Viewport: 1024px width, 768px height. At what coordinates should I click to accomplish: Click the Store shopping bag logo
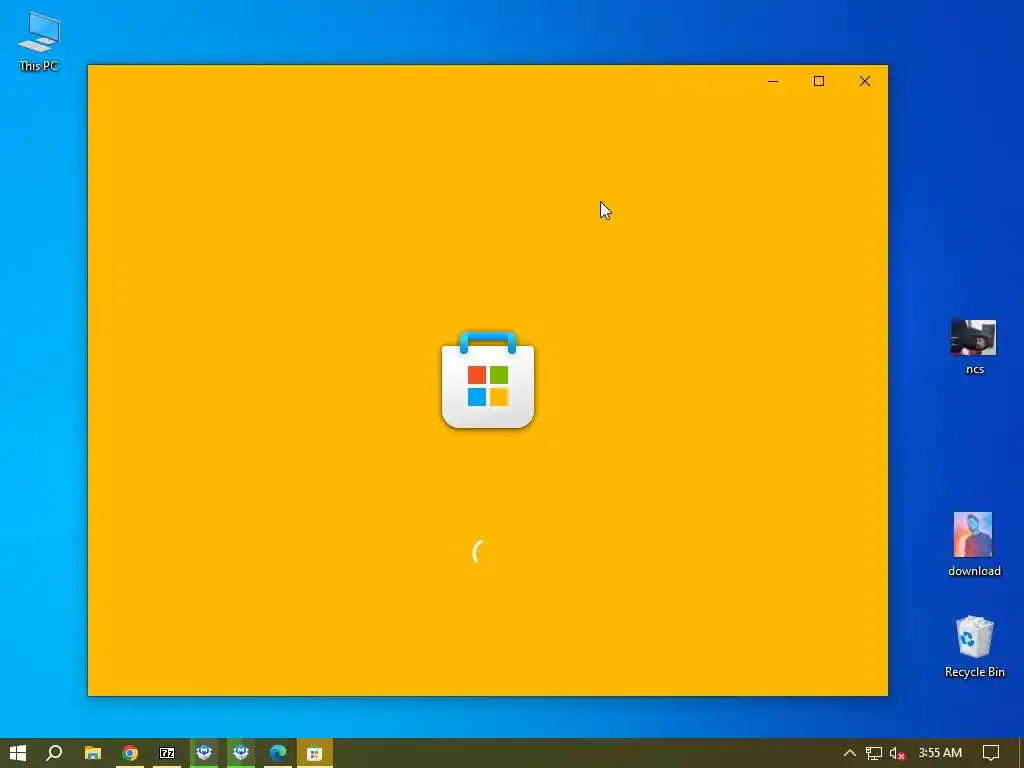[x=488, y=380]
